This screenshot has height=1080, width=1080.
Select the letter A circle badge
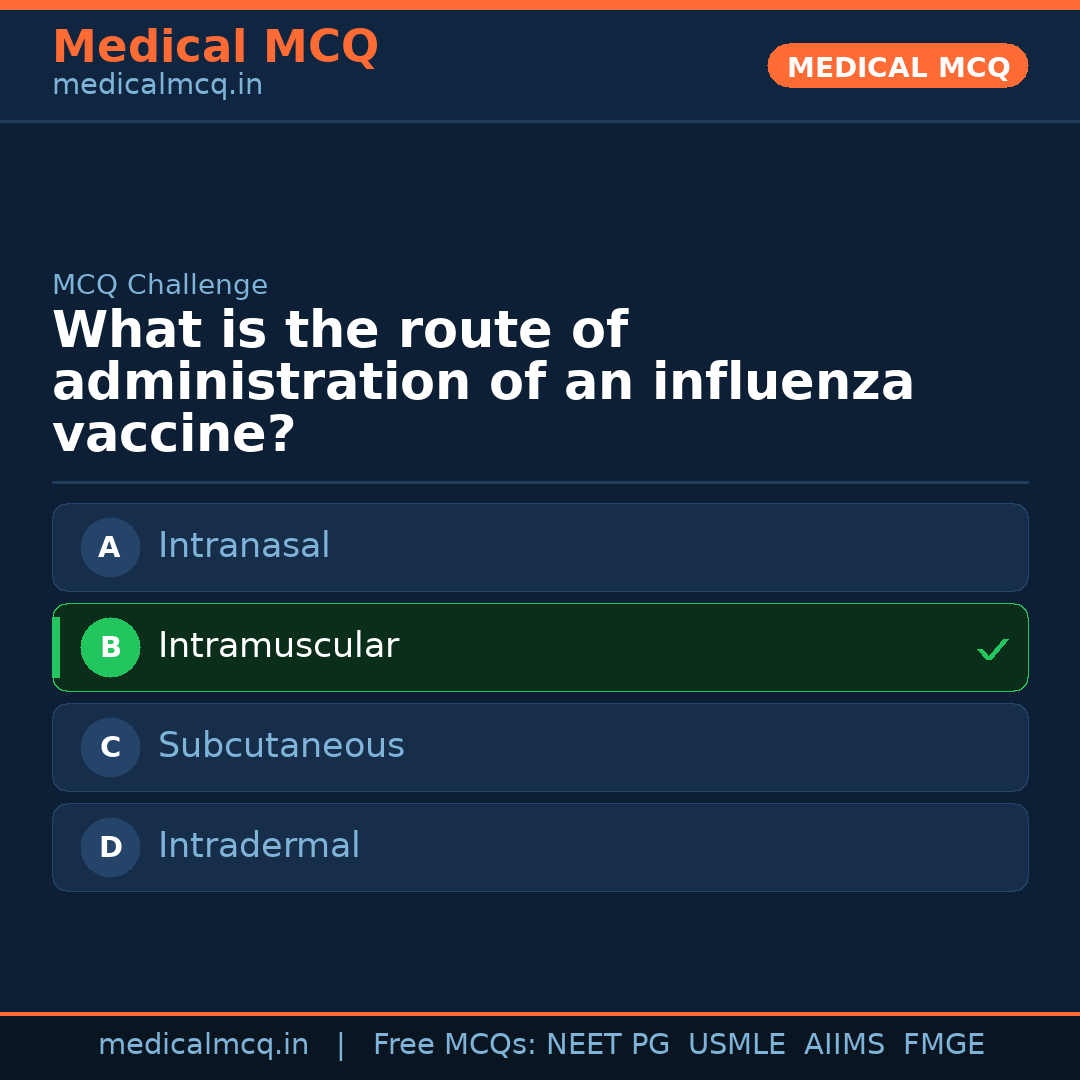pos(110,548)
